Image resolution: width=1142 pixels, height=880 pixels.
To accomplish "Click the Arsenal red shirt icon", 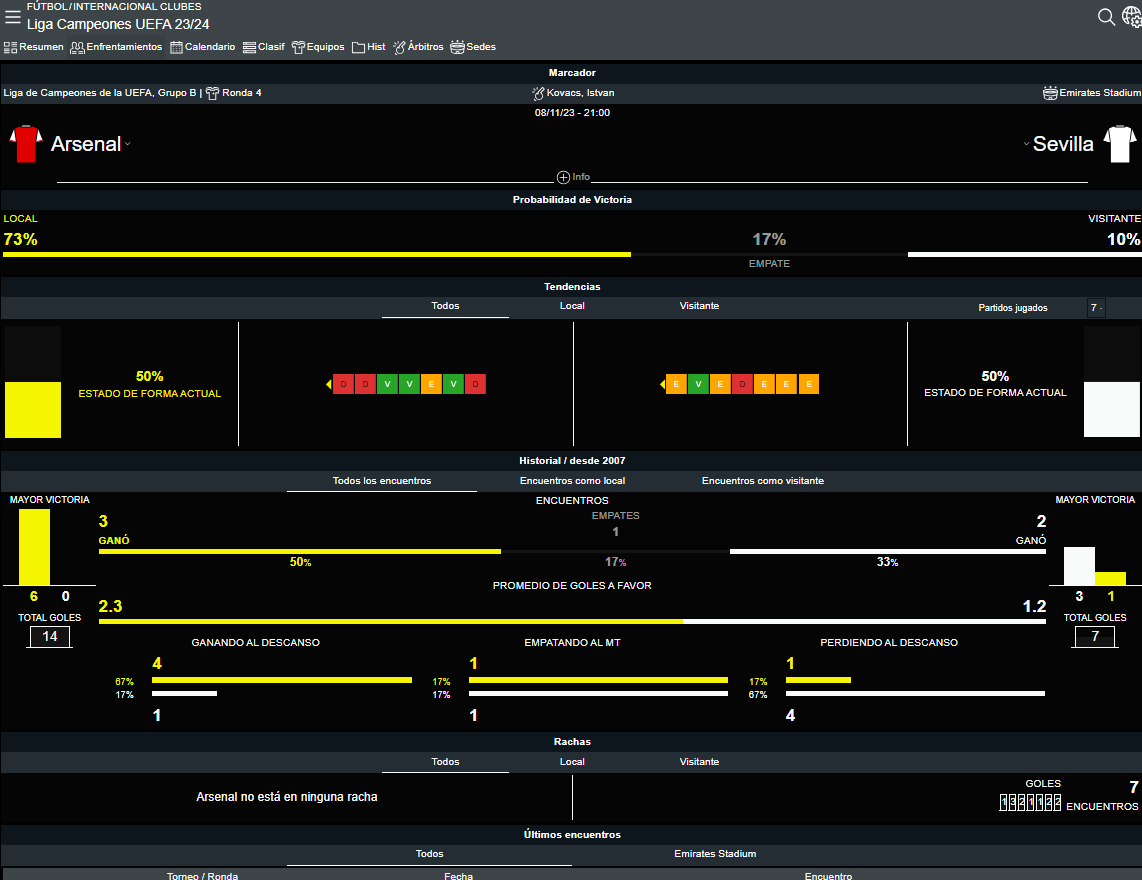I will click(x=26, y=144).
